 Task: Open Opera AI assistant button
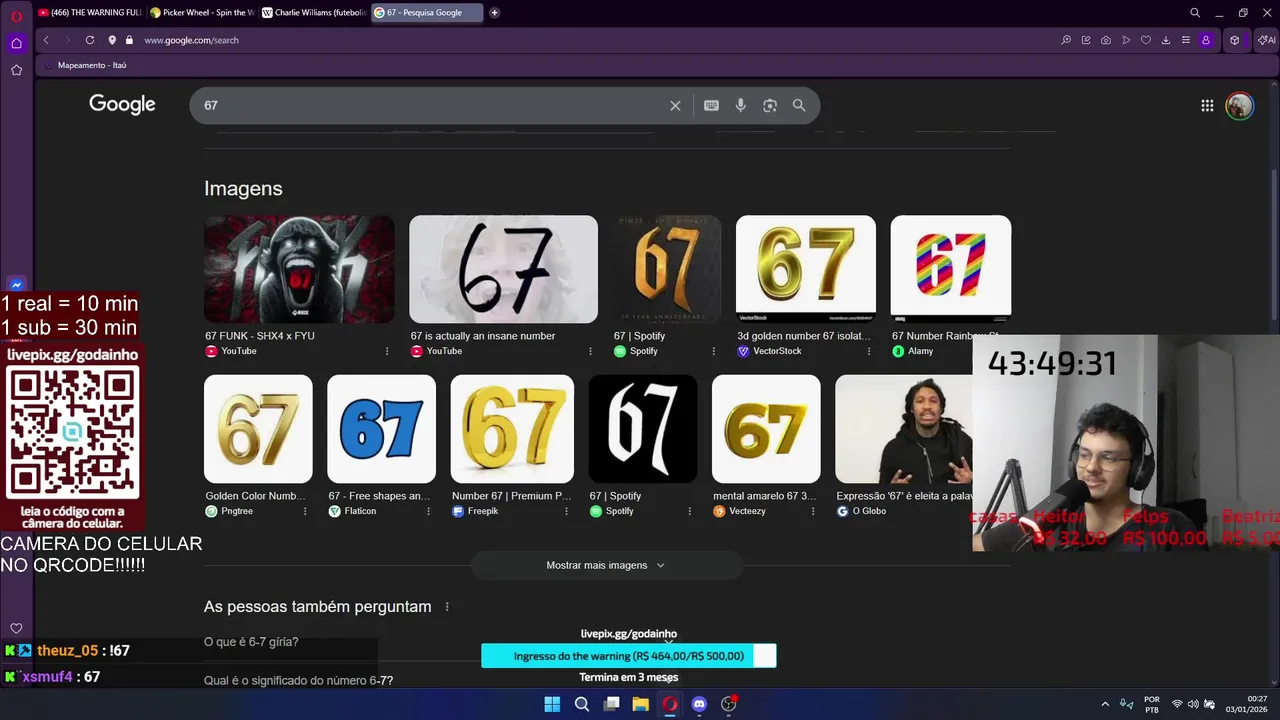click(x=1266, y=40)
